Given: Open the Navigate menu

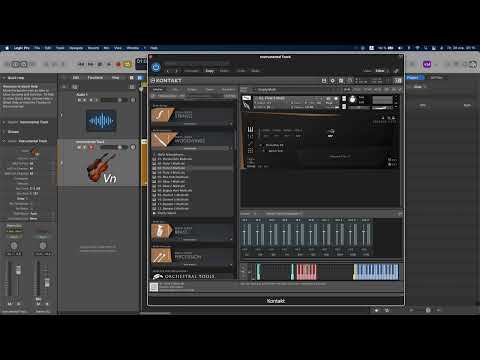Looking at the screenshot, I should pyautogui.click(x=76, y=48).
